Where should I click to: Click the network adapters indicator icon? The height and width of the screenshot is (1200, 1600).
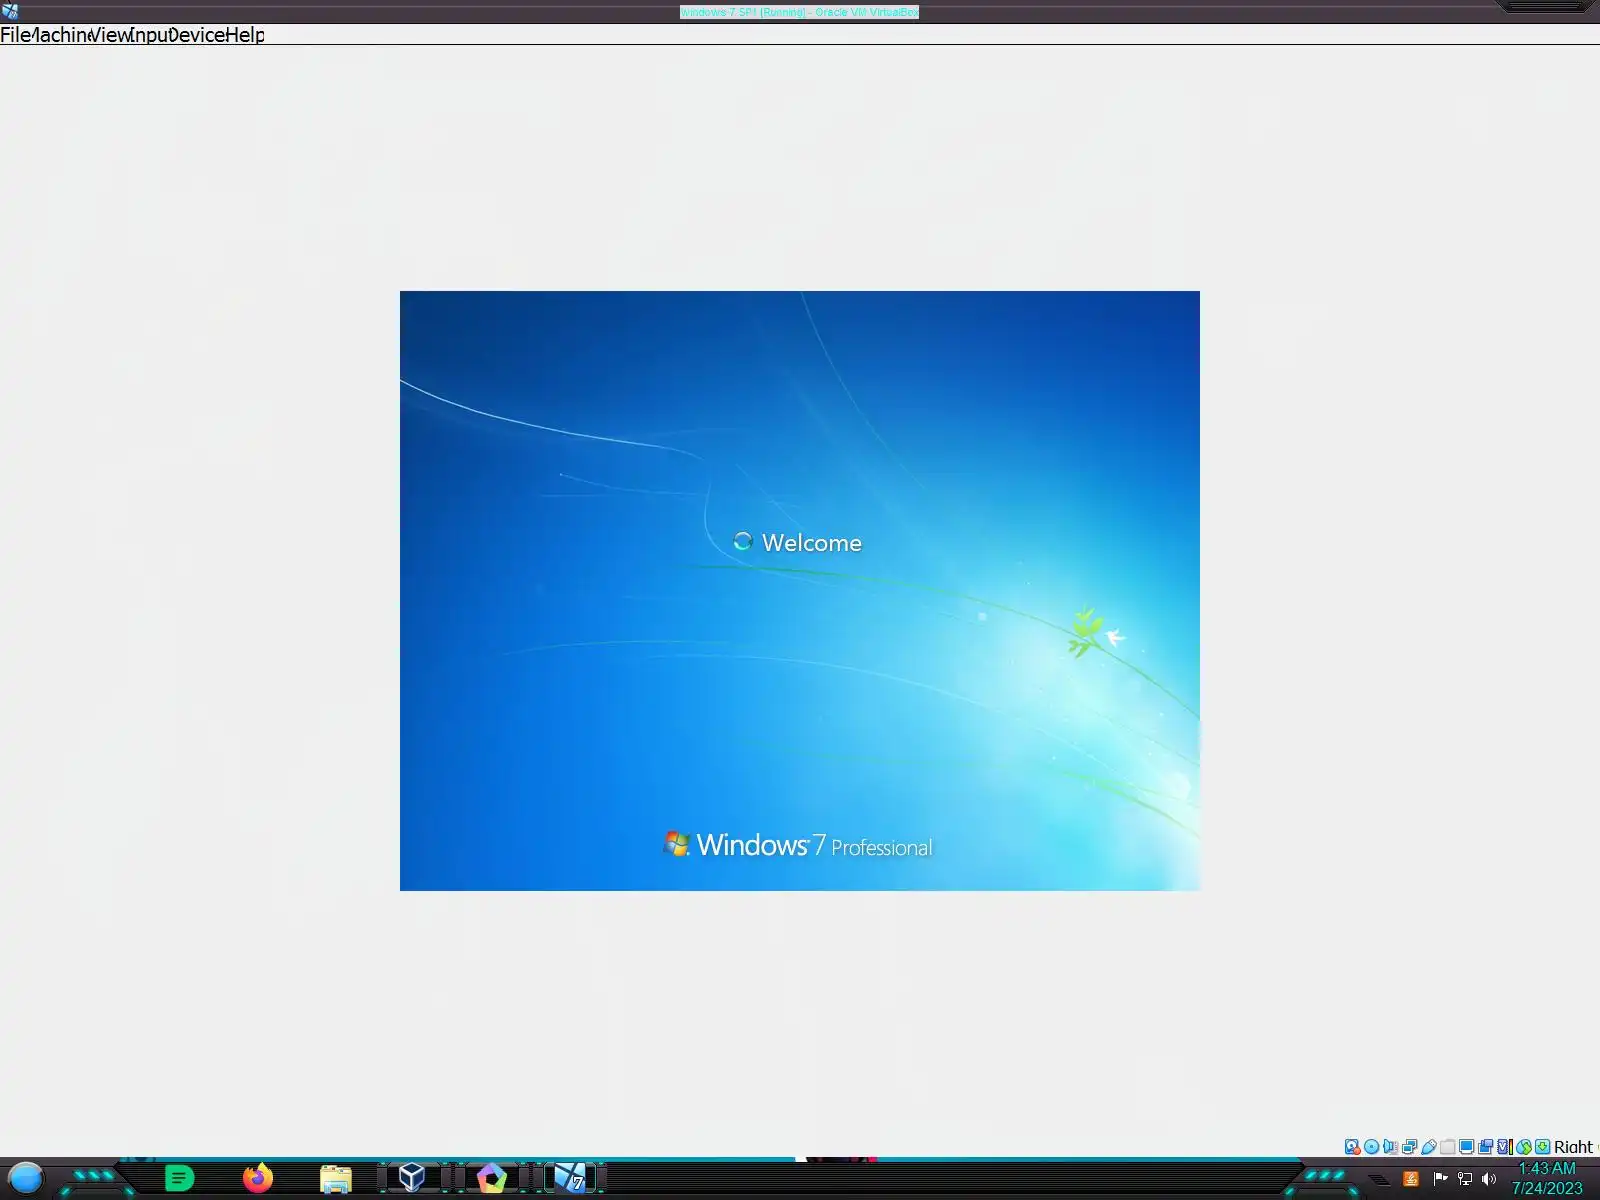1410,1147
